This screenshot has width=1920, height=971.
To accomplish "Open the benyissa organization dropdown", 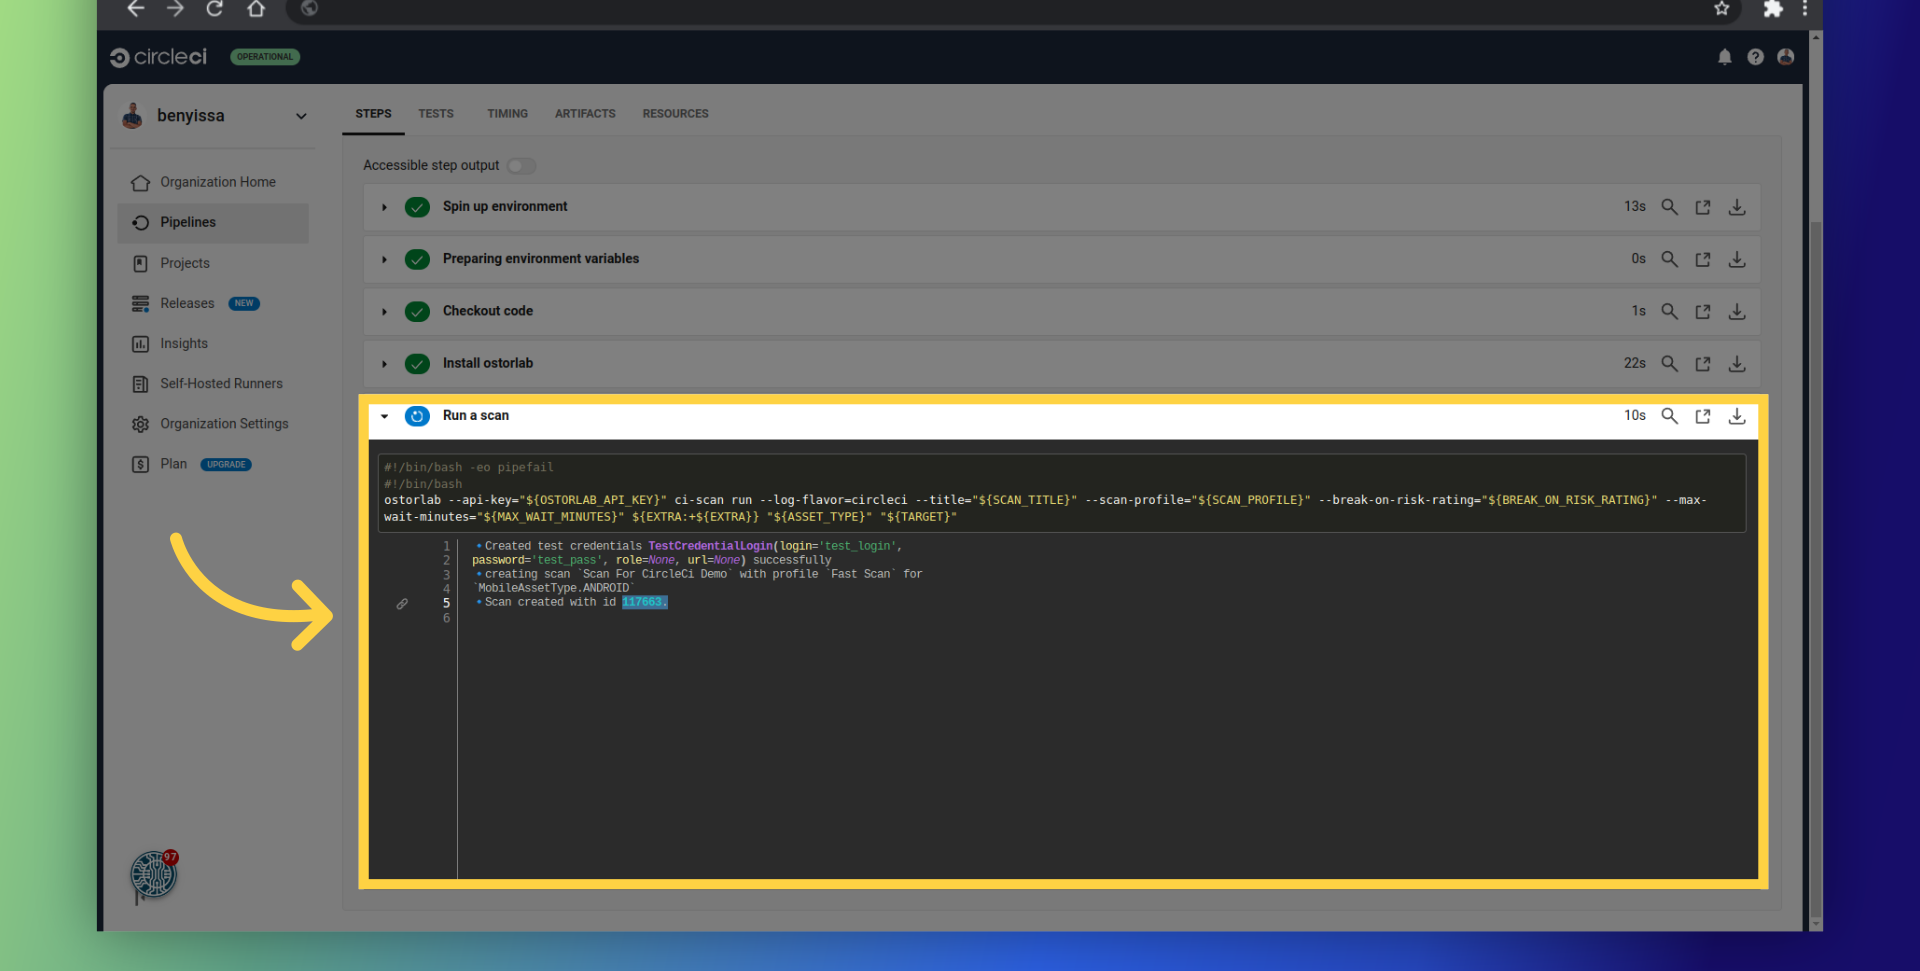I will pyautogui.click(x=300, y=116).
